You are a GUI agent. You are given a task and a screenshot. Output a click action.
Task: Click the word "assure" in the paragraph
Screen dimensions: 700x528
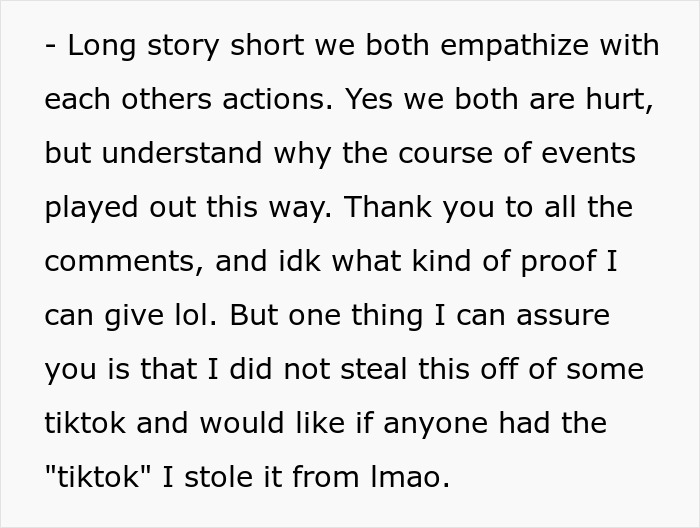coord(558,317)
